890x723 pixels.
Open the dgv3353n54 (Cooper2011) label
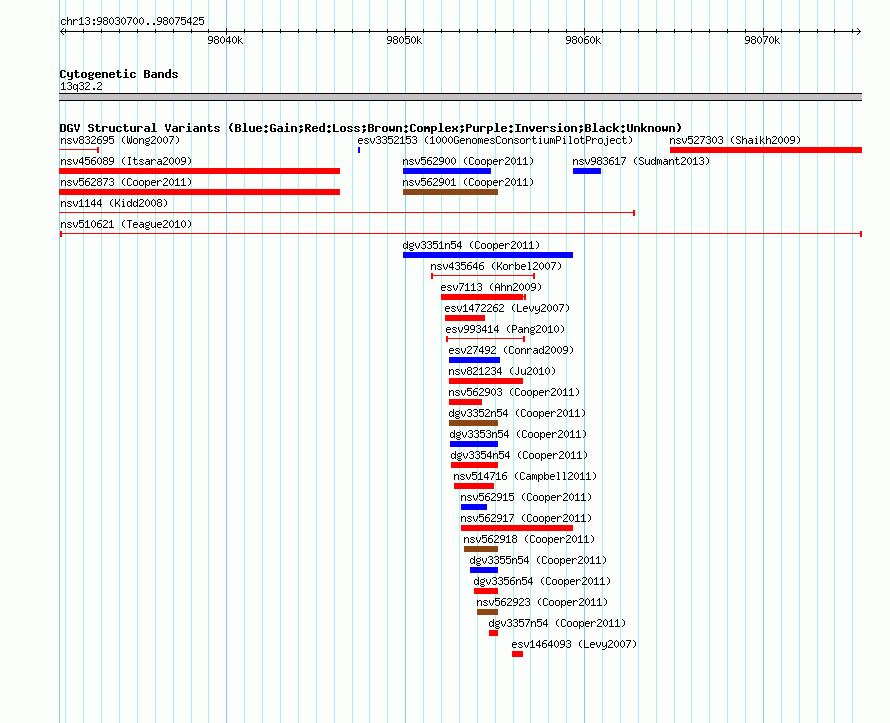point(518,434)
